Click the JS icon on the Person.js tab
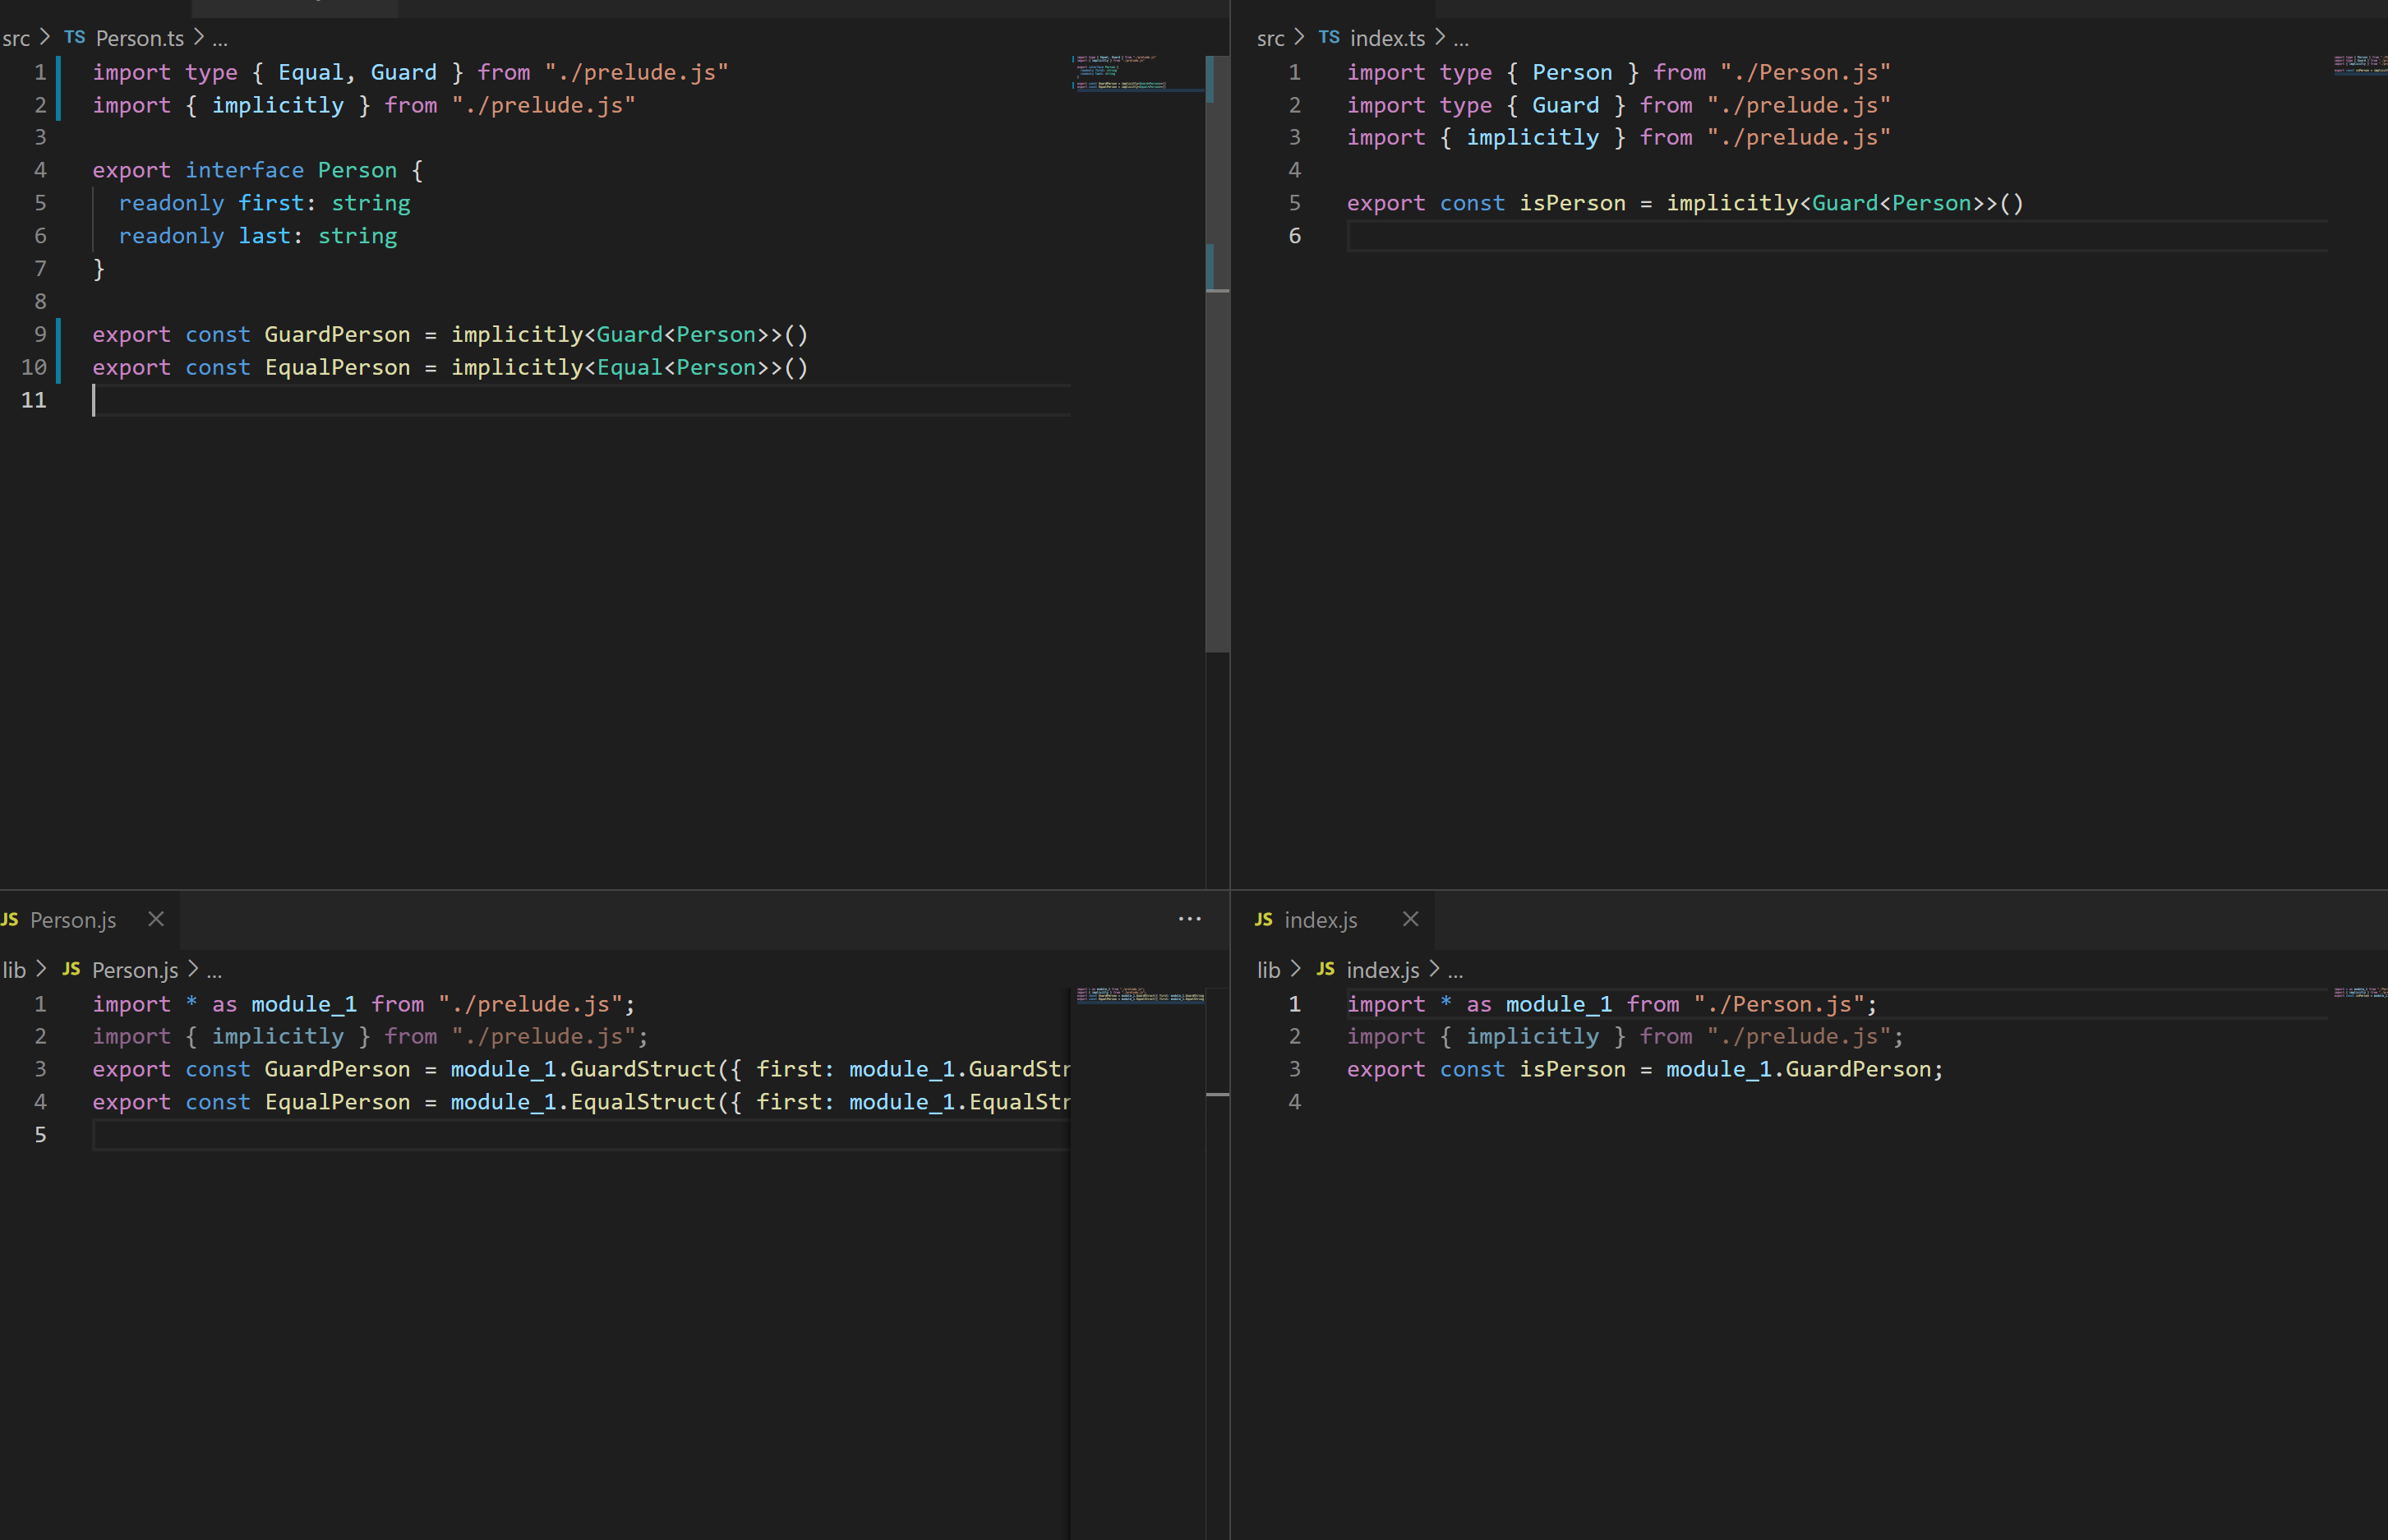The image size is (2388, 1540). coord(10,919)
